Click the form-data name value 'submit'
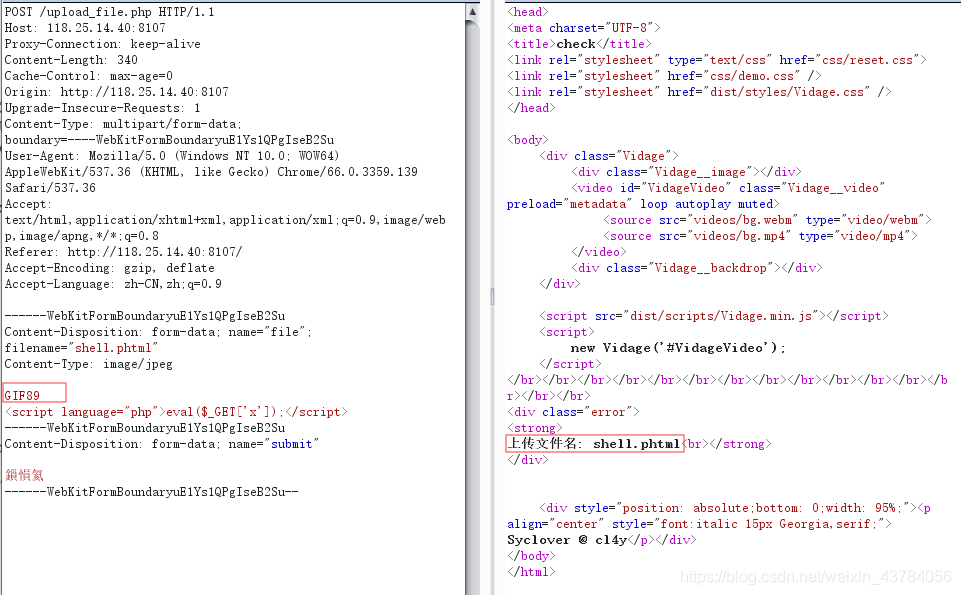 coord(292,444)
